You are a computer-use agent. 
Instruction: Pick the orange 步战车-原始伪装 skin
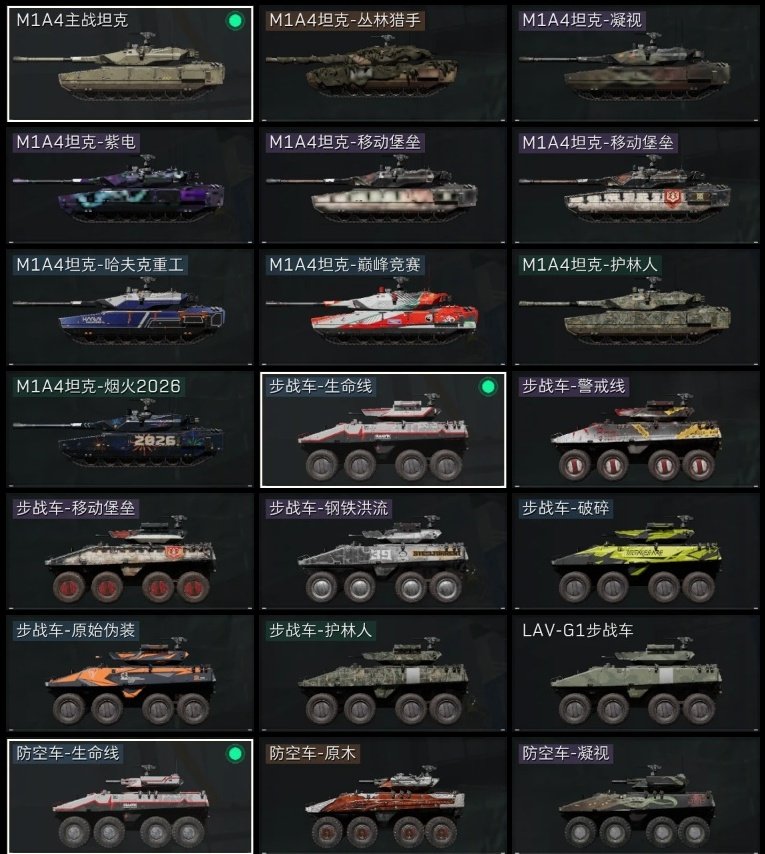pos(130,674)
